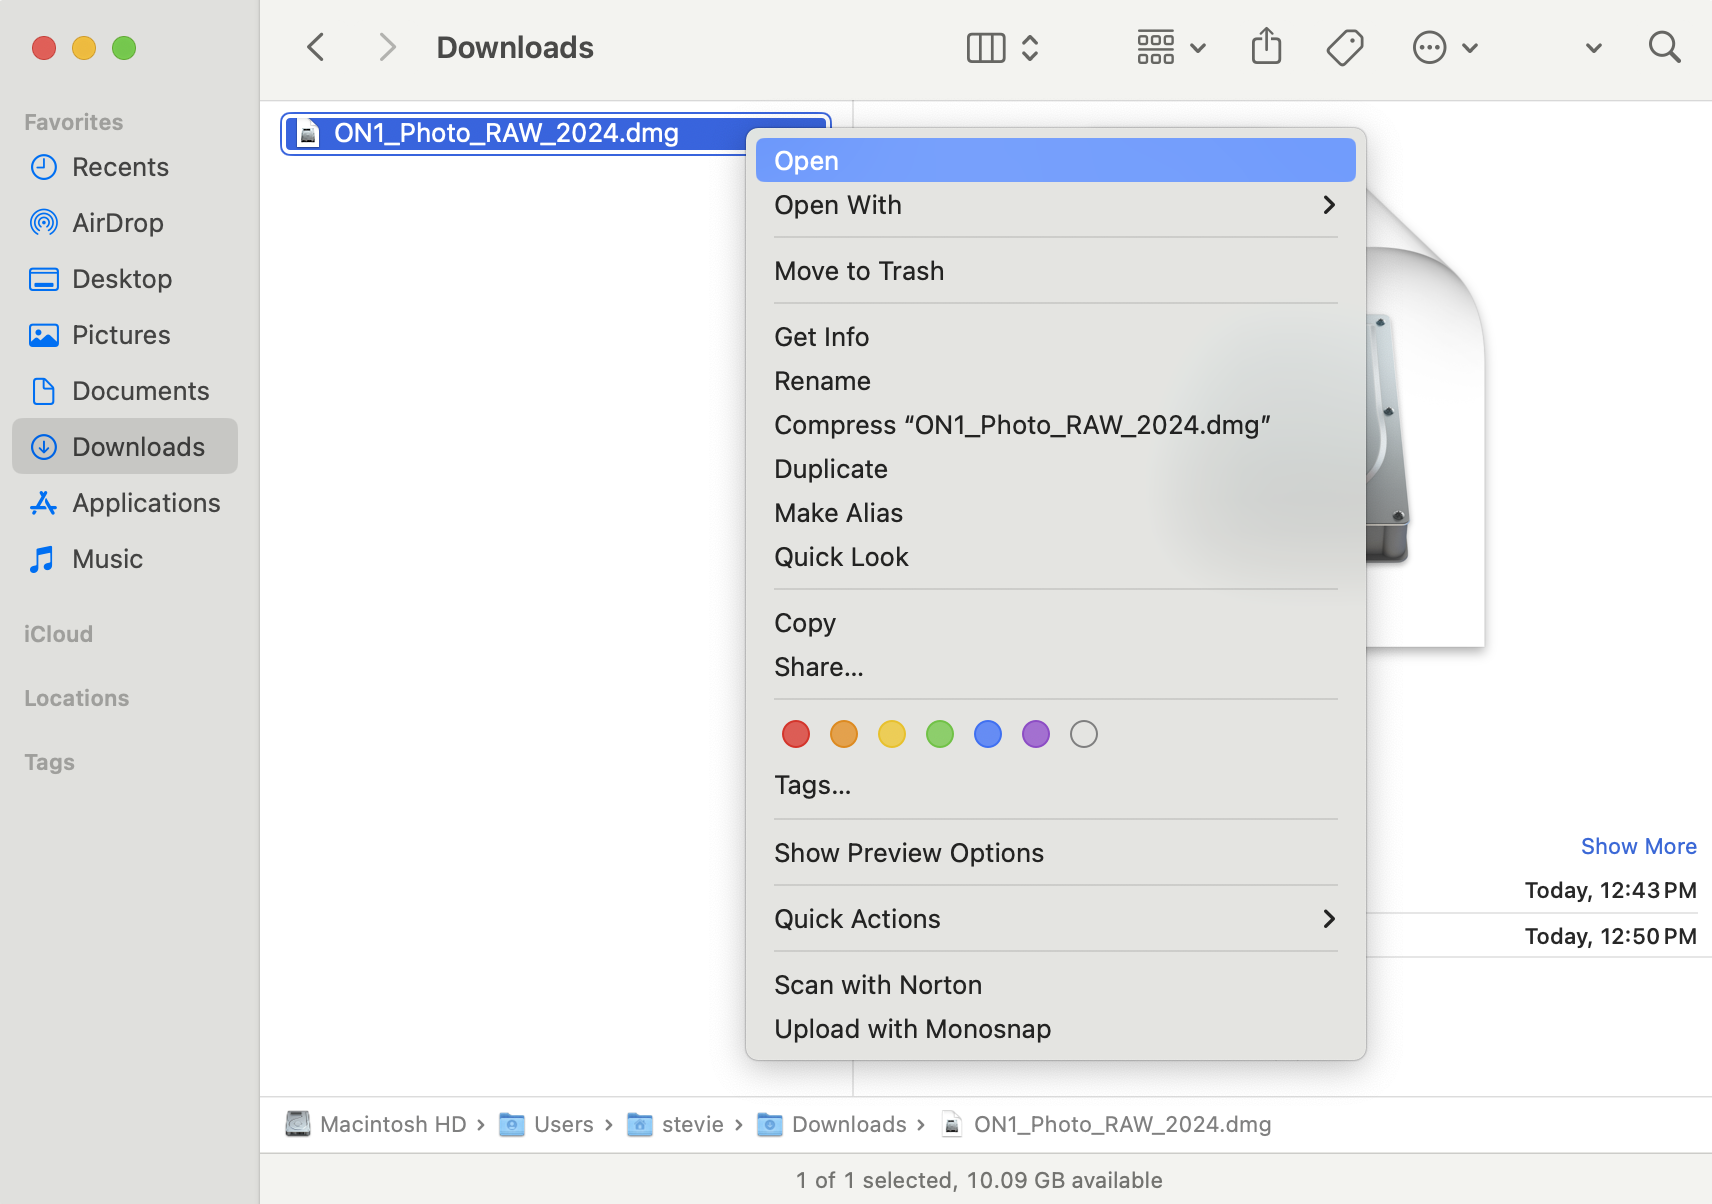Click the Show More link
The image size is (1712, 1204).
click(1638, 846)
